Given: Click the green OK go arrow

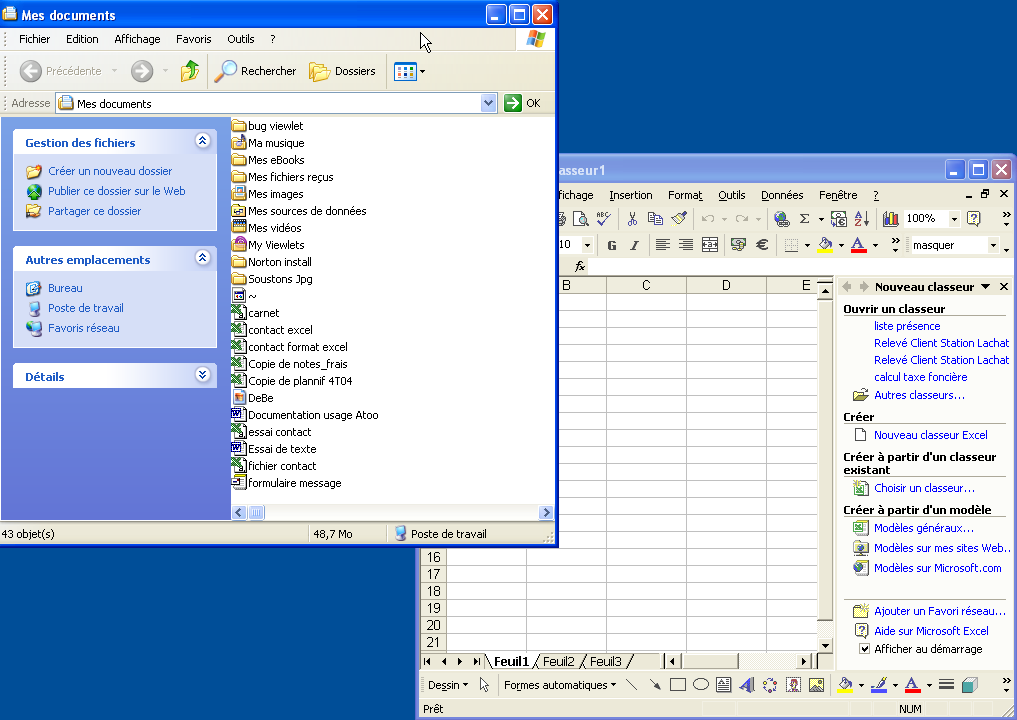Looking at the screenshot, I should click(x=513, y=103).
